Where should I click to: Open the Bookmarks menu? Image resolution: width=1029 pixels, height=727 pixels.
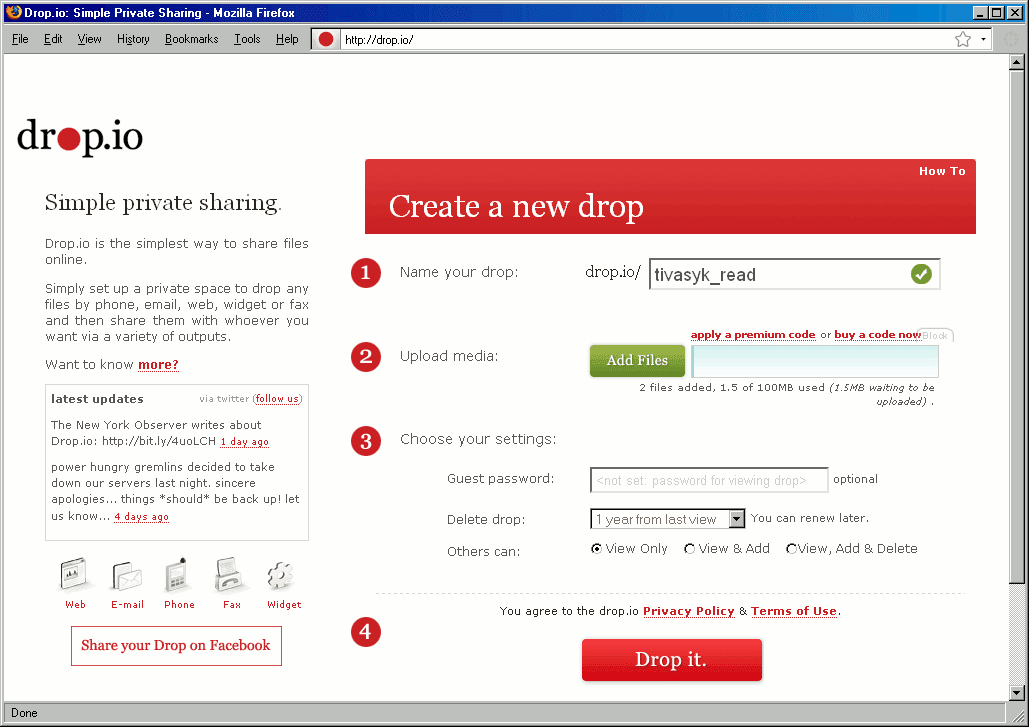192,39
